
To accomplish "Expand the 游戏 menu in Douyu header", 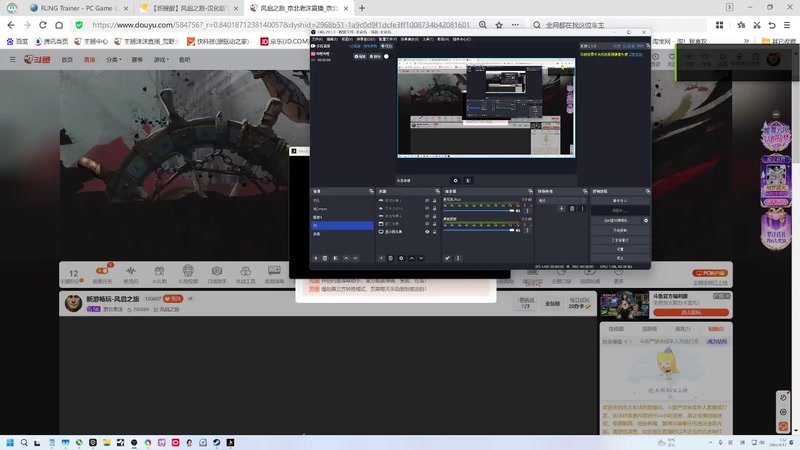I will (161, 60).
